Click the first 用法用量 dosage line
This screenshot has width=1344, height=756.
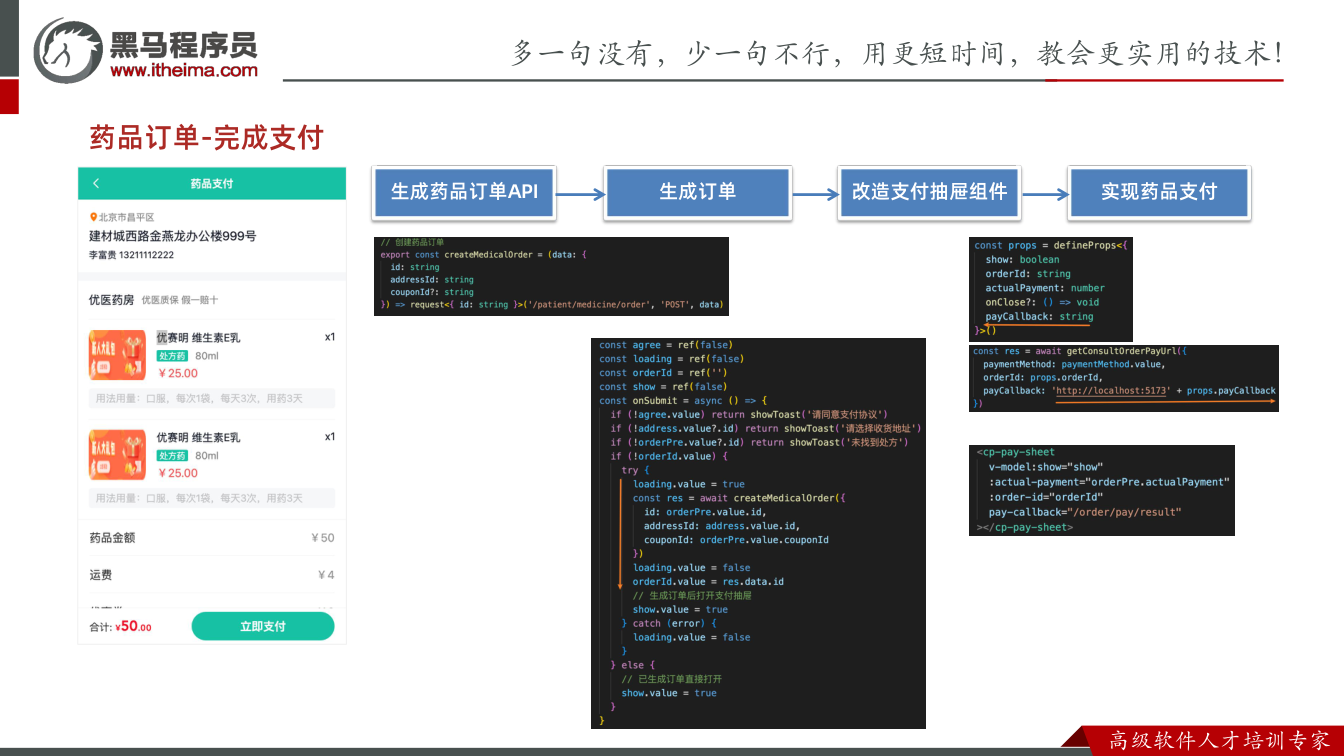point(212,399)
